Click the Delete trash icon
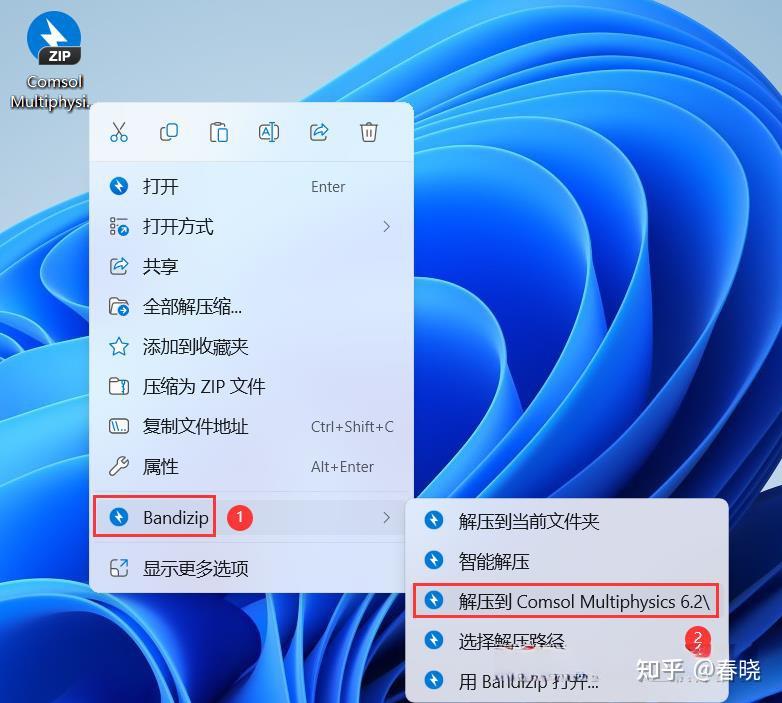782x703 pixels. 369,132
